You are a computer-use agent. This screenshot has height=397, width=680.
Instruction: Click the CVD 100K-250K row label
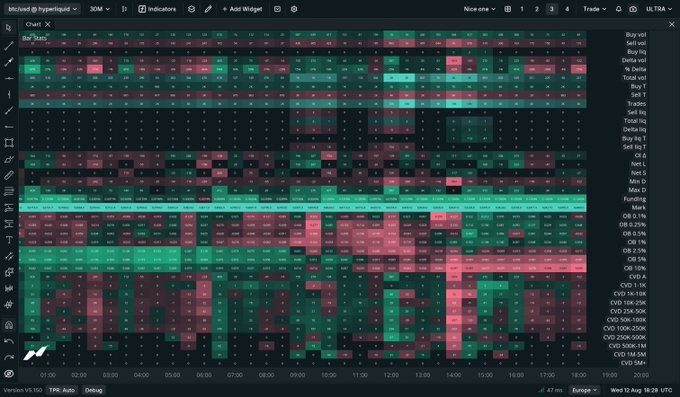pos(624,328)
